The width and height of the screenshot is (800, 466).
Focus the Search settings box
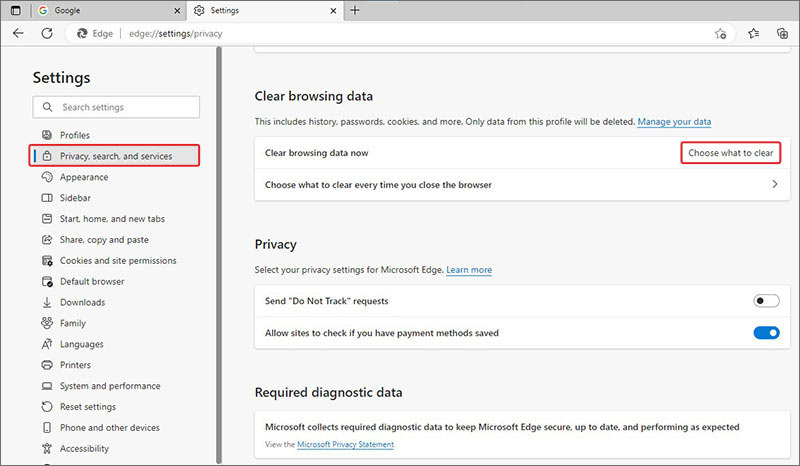(x=116, y=107)
